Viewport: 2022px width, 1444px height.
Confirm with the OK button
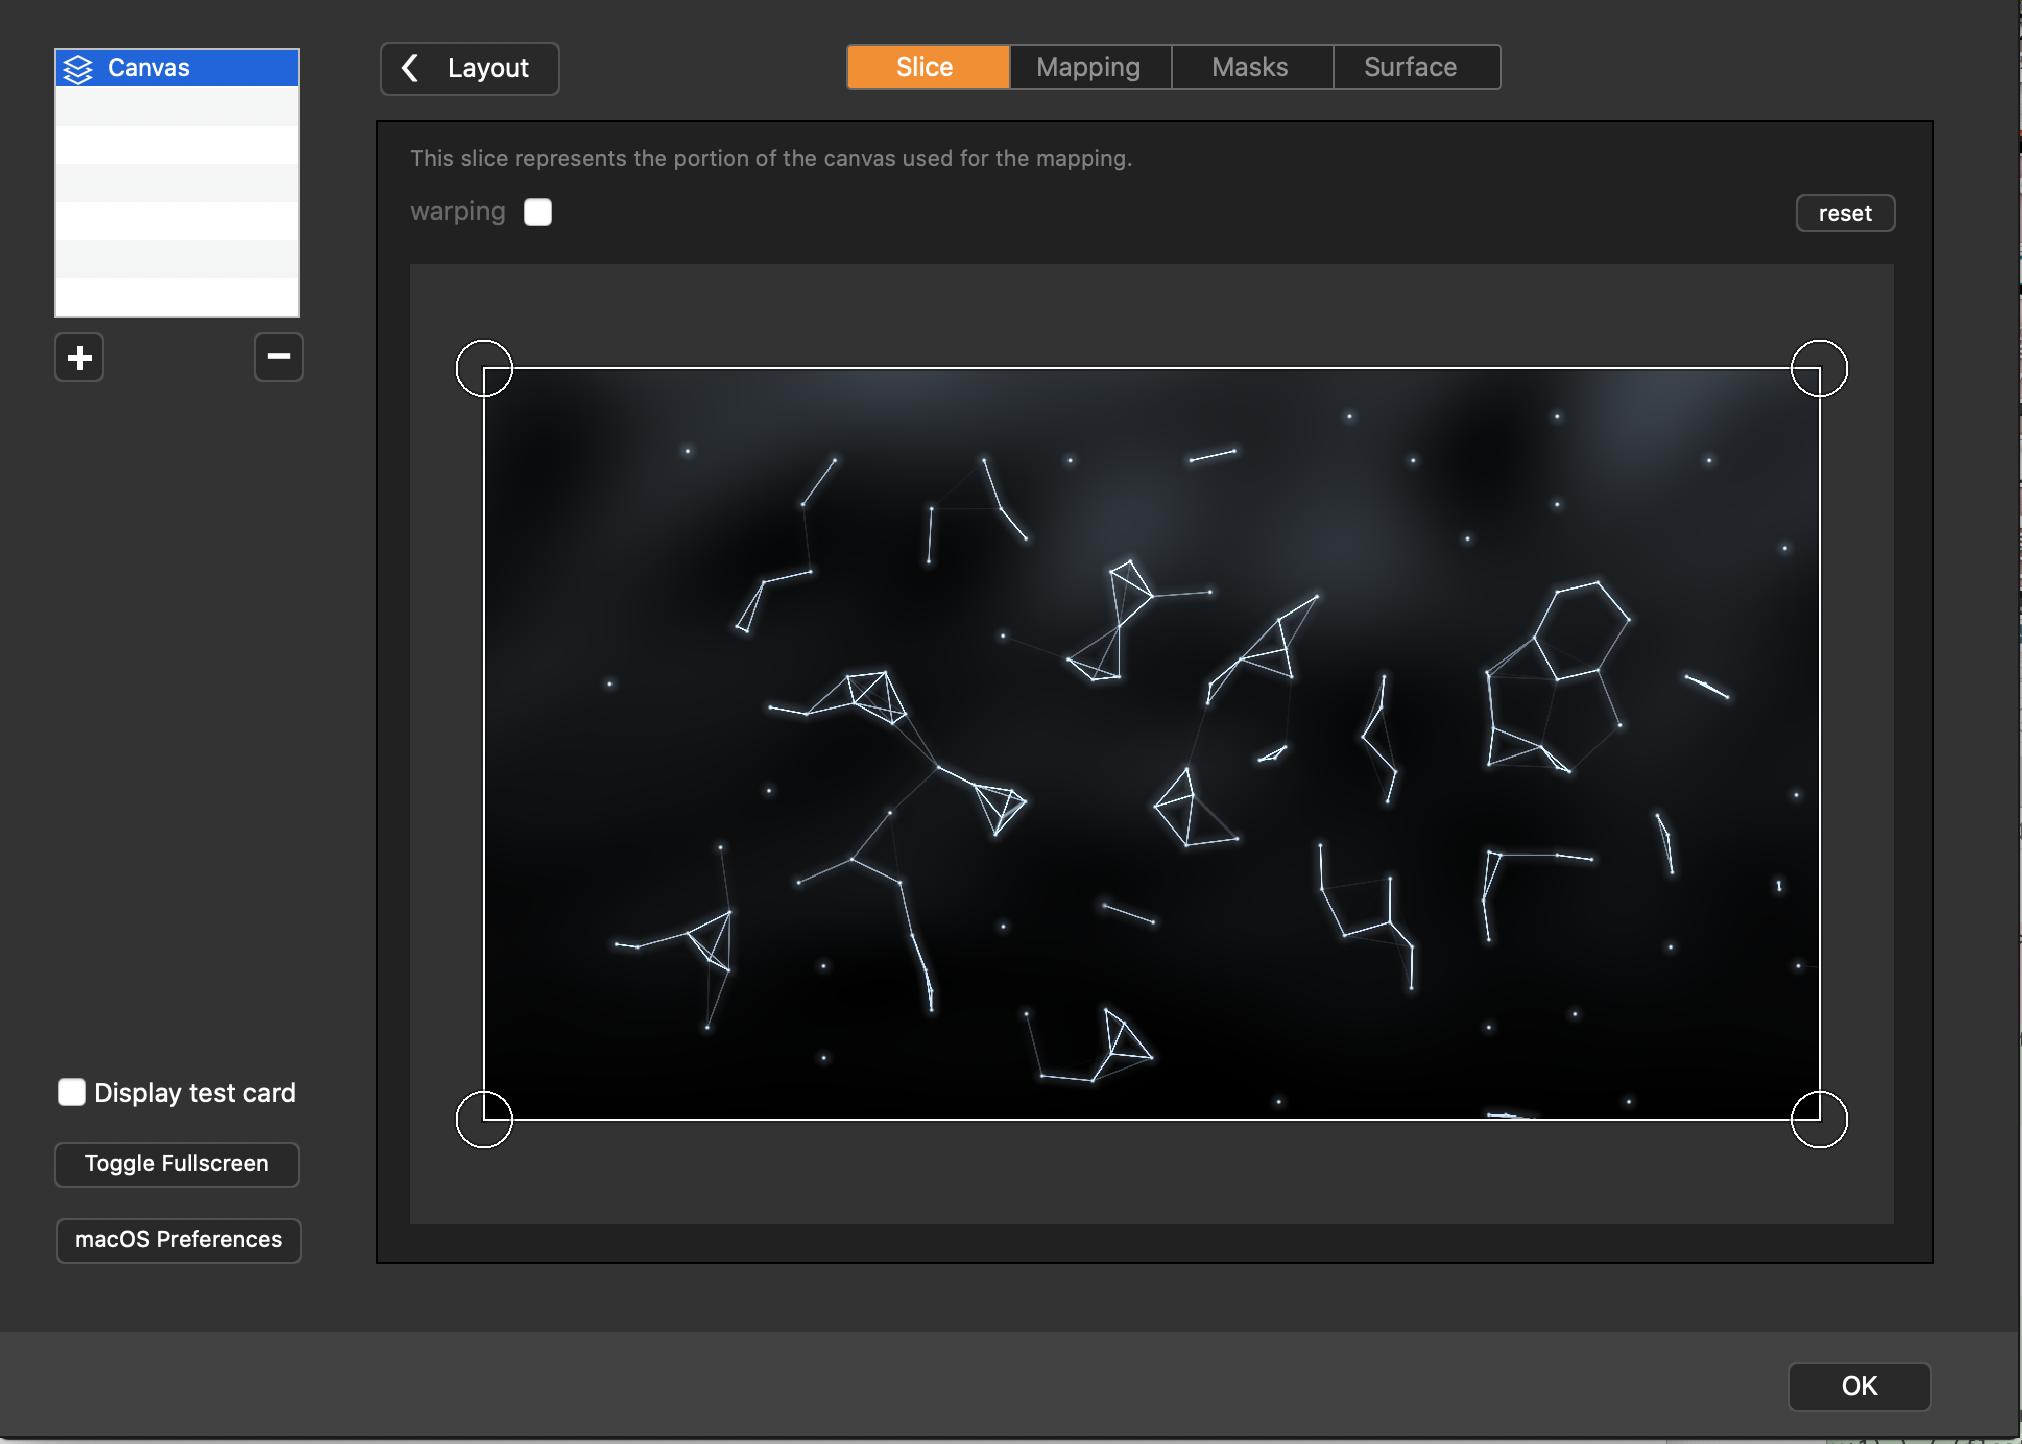1859,1386
